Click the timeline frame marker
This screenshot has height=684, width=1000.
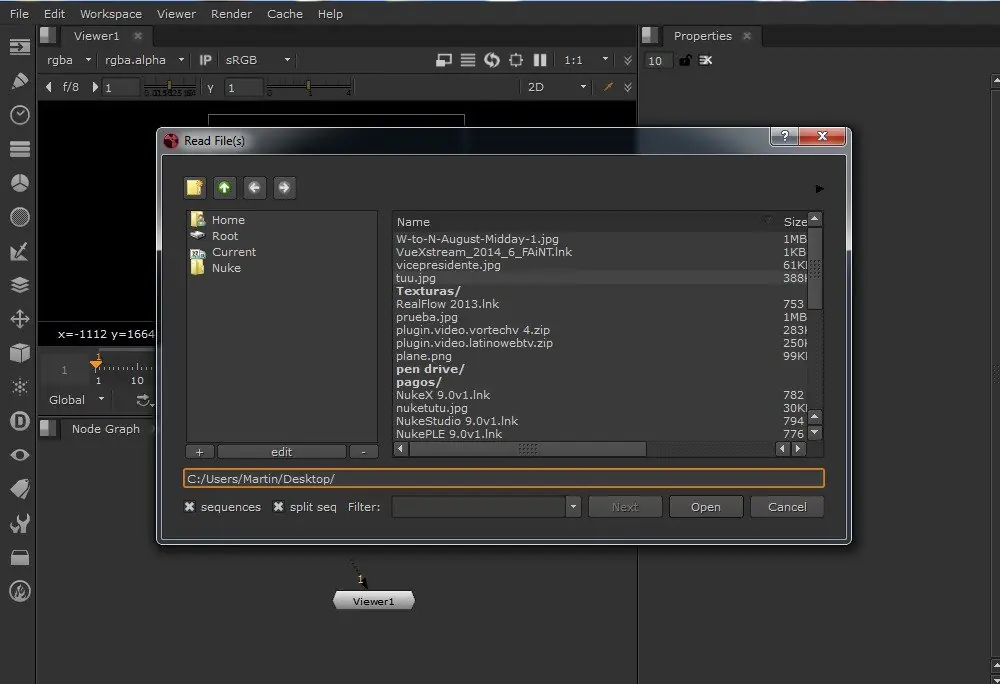coord(96,364)
